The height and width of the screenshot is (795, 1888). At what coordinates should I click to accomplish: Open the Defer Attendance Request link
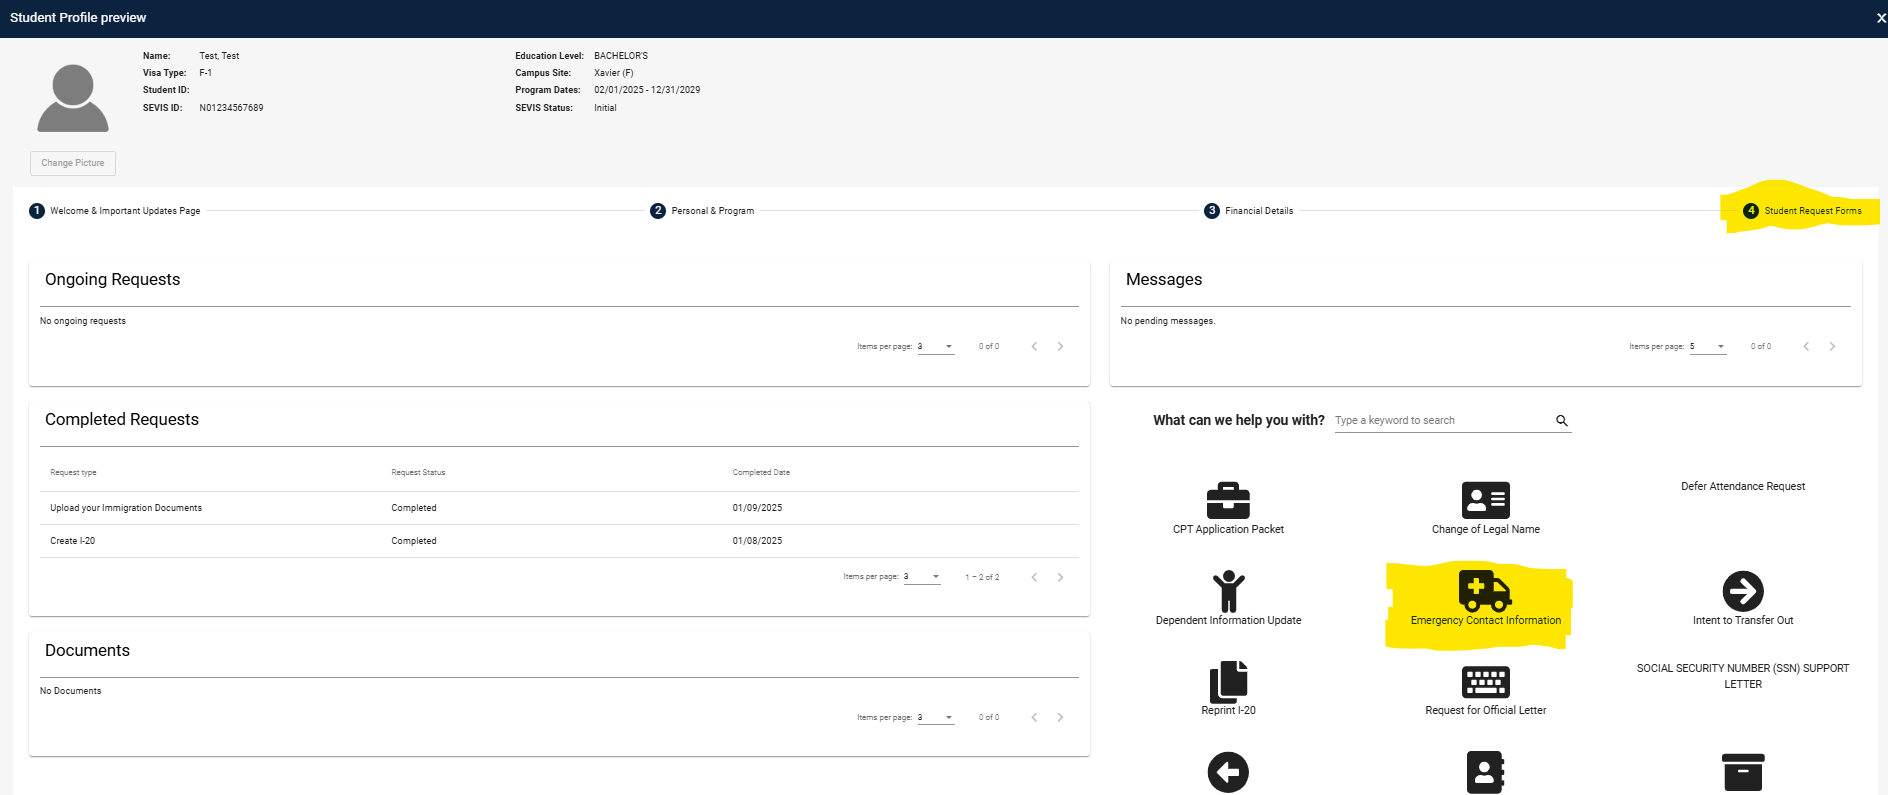click(1743, 487)
